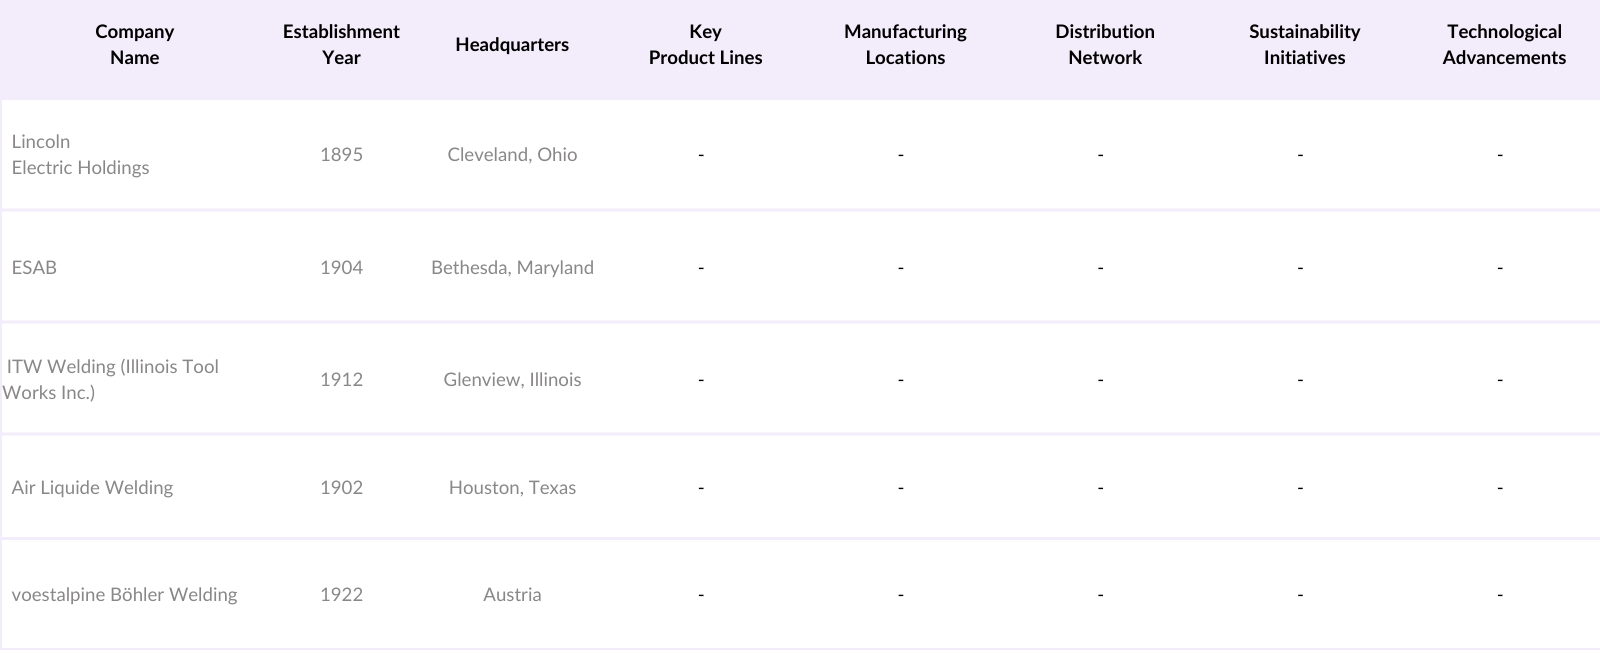Click the Distribution Network column header
The width and height of the screenshot is (1600, 653).
(x=1105, y=45)
